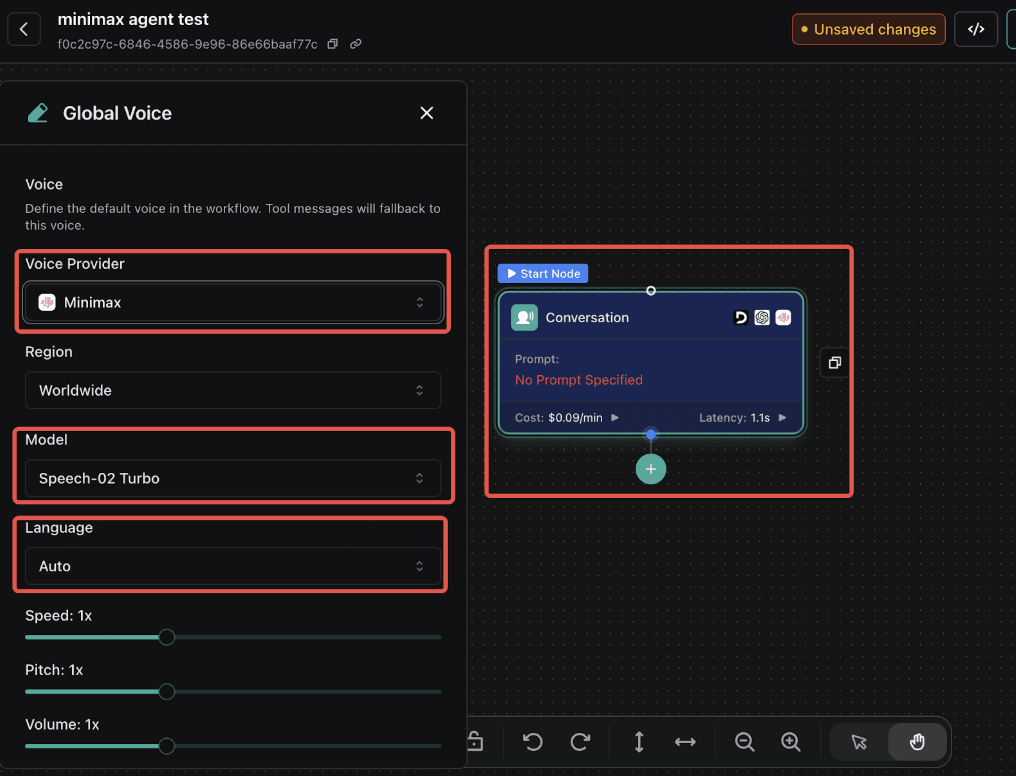
Task: Expand the Latency details arrow
Action: point(782,418)
